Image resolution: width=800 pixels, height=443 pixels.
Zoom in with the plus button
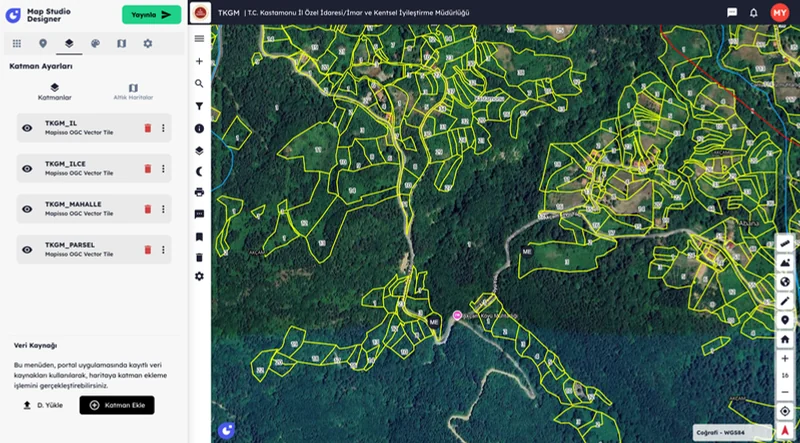point(785,359)
